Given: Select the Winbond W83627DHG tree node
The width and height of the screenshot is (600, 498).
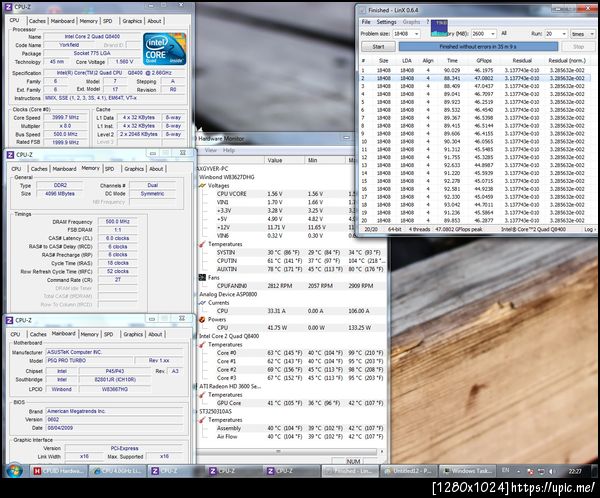Looking at the screenshot, I should [x=227, y=177].
